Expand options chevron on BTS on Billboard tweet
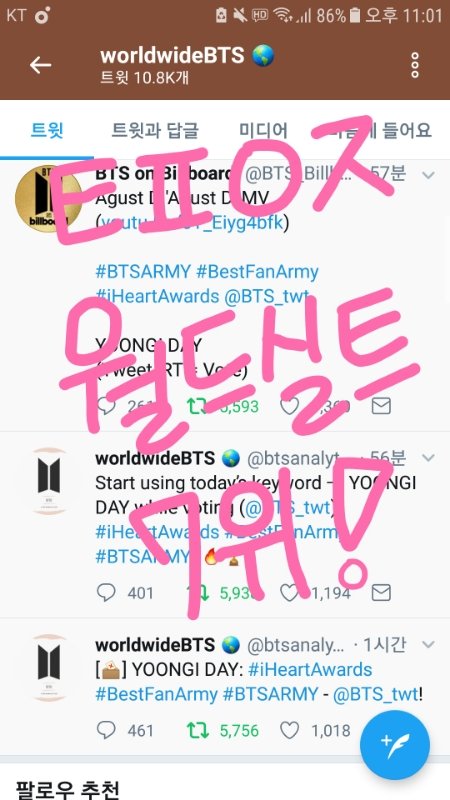Image resolution: width=450 pixels, height=800 pixels. [x=429, y=176]
